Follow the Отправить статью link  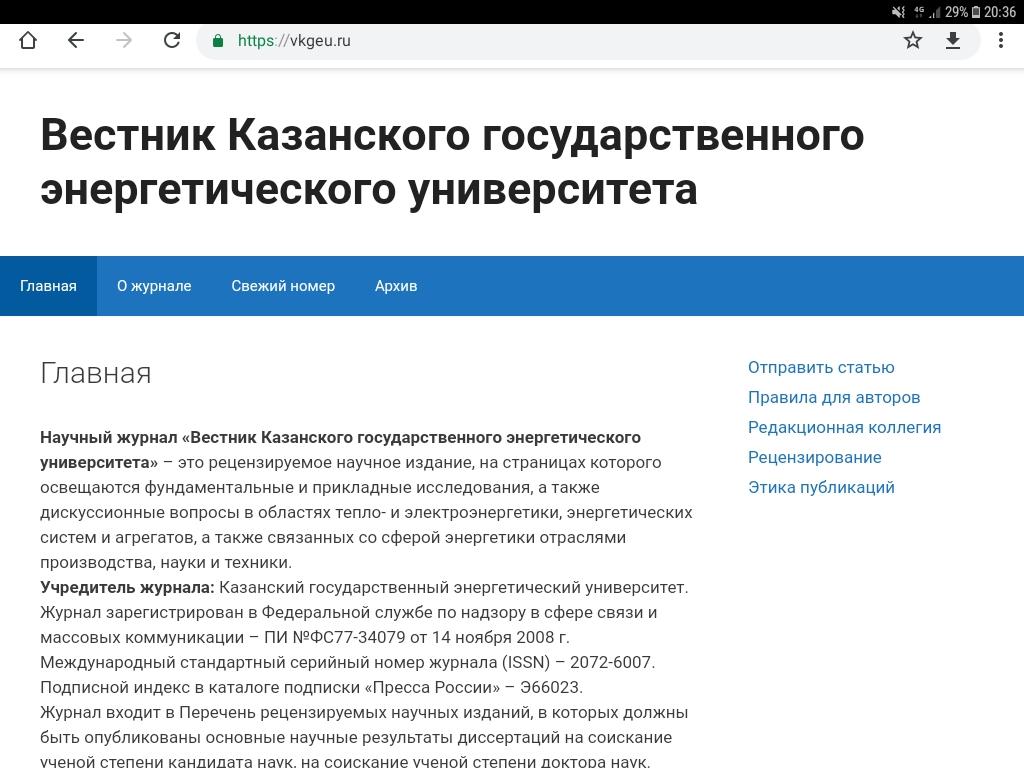821,367
